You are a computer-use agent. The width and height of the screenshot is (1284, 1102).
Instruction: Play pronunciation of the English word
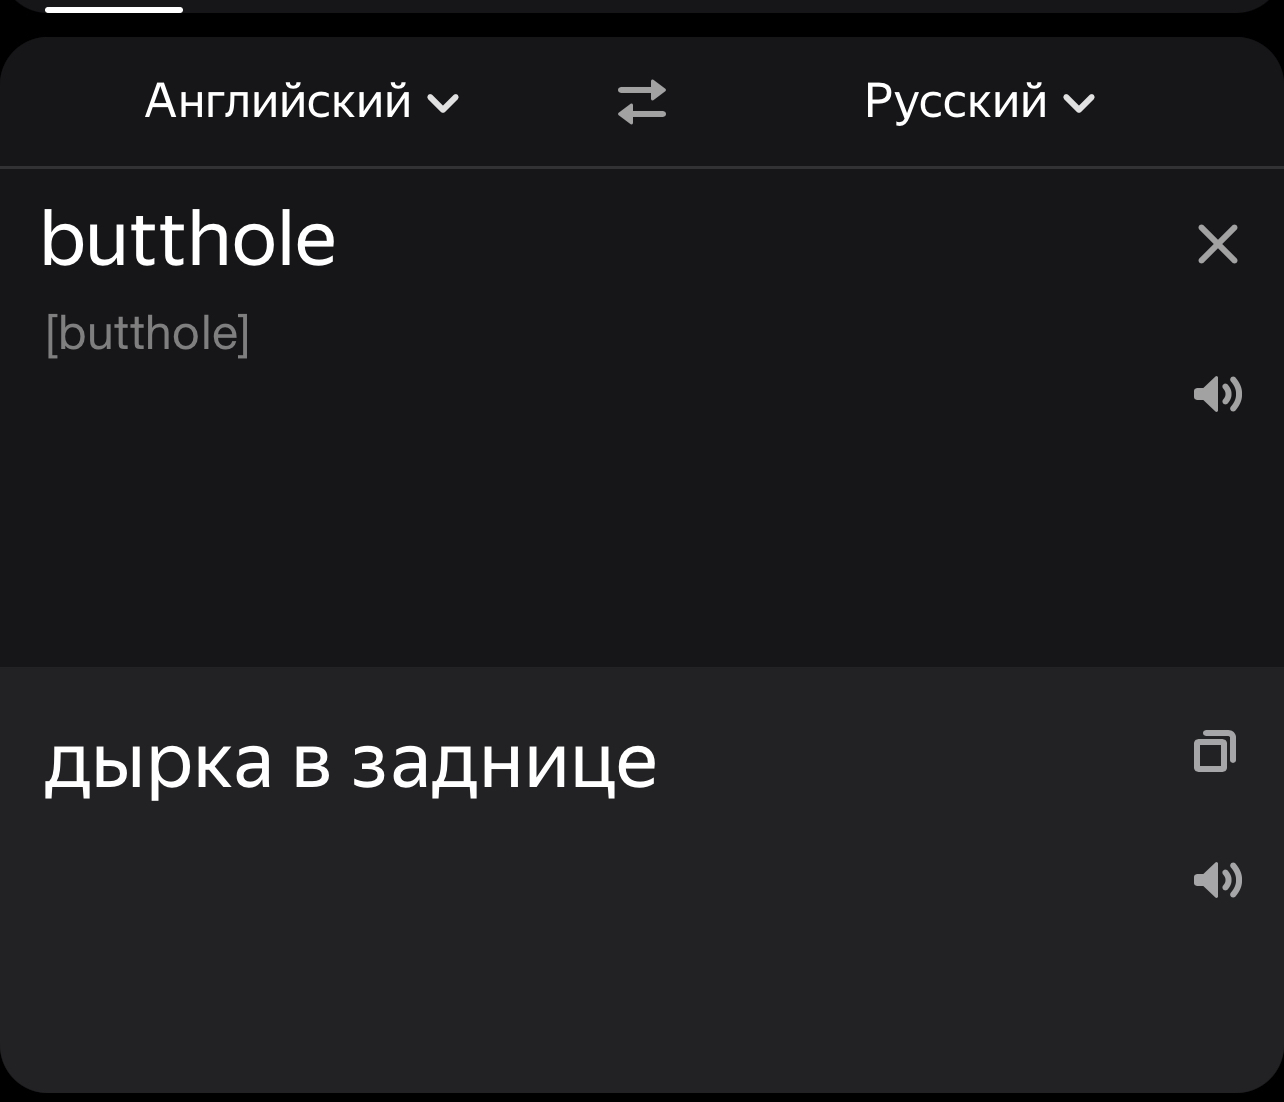(x=1217, y=394)
